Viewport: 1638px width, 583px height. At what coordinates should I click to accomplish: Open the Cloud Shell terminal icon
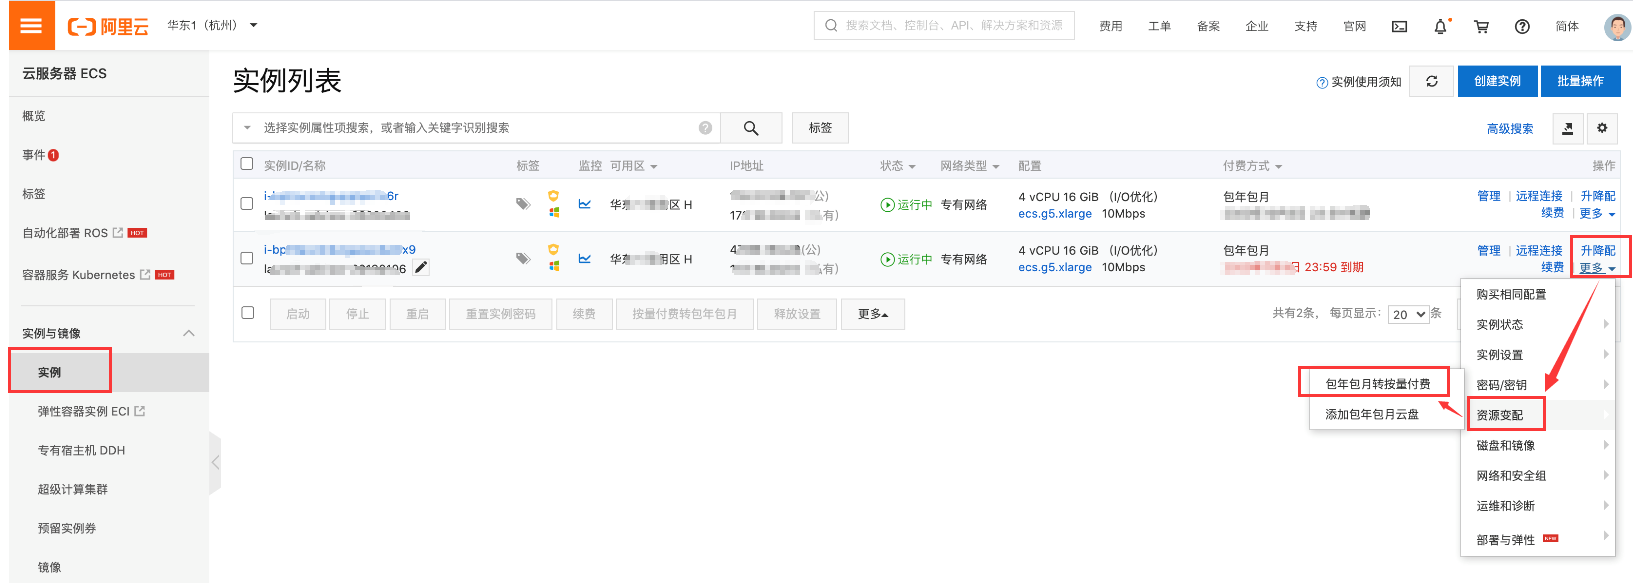tap(1399, 27)
